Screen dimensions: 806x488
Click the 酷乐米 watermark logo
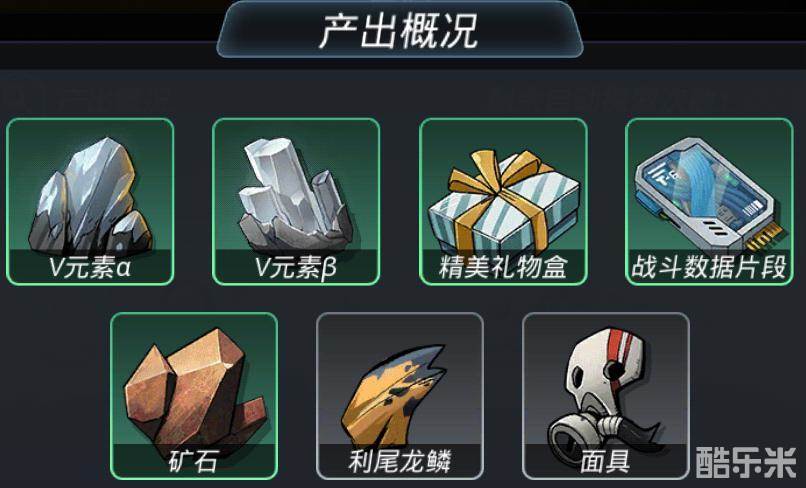(746, 462)
